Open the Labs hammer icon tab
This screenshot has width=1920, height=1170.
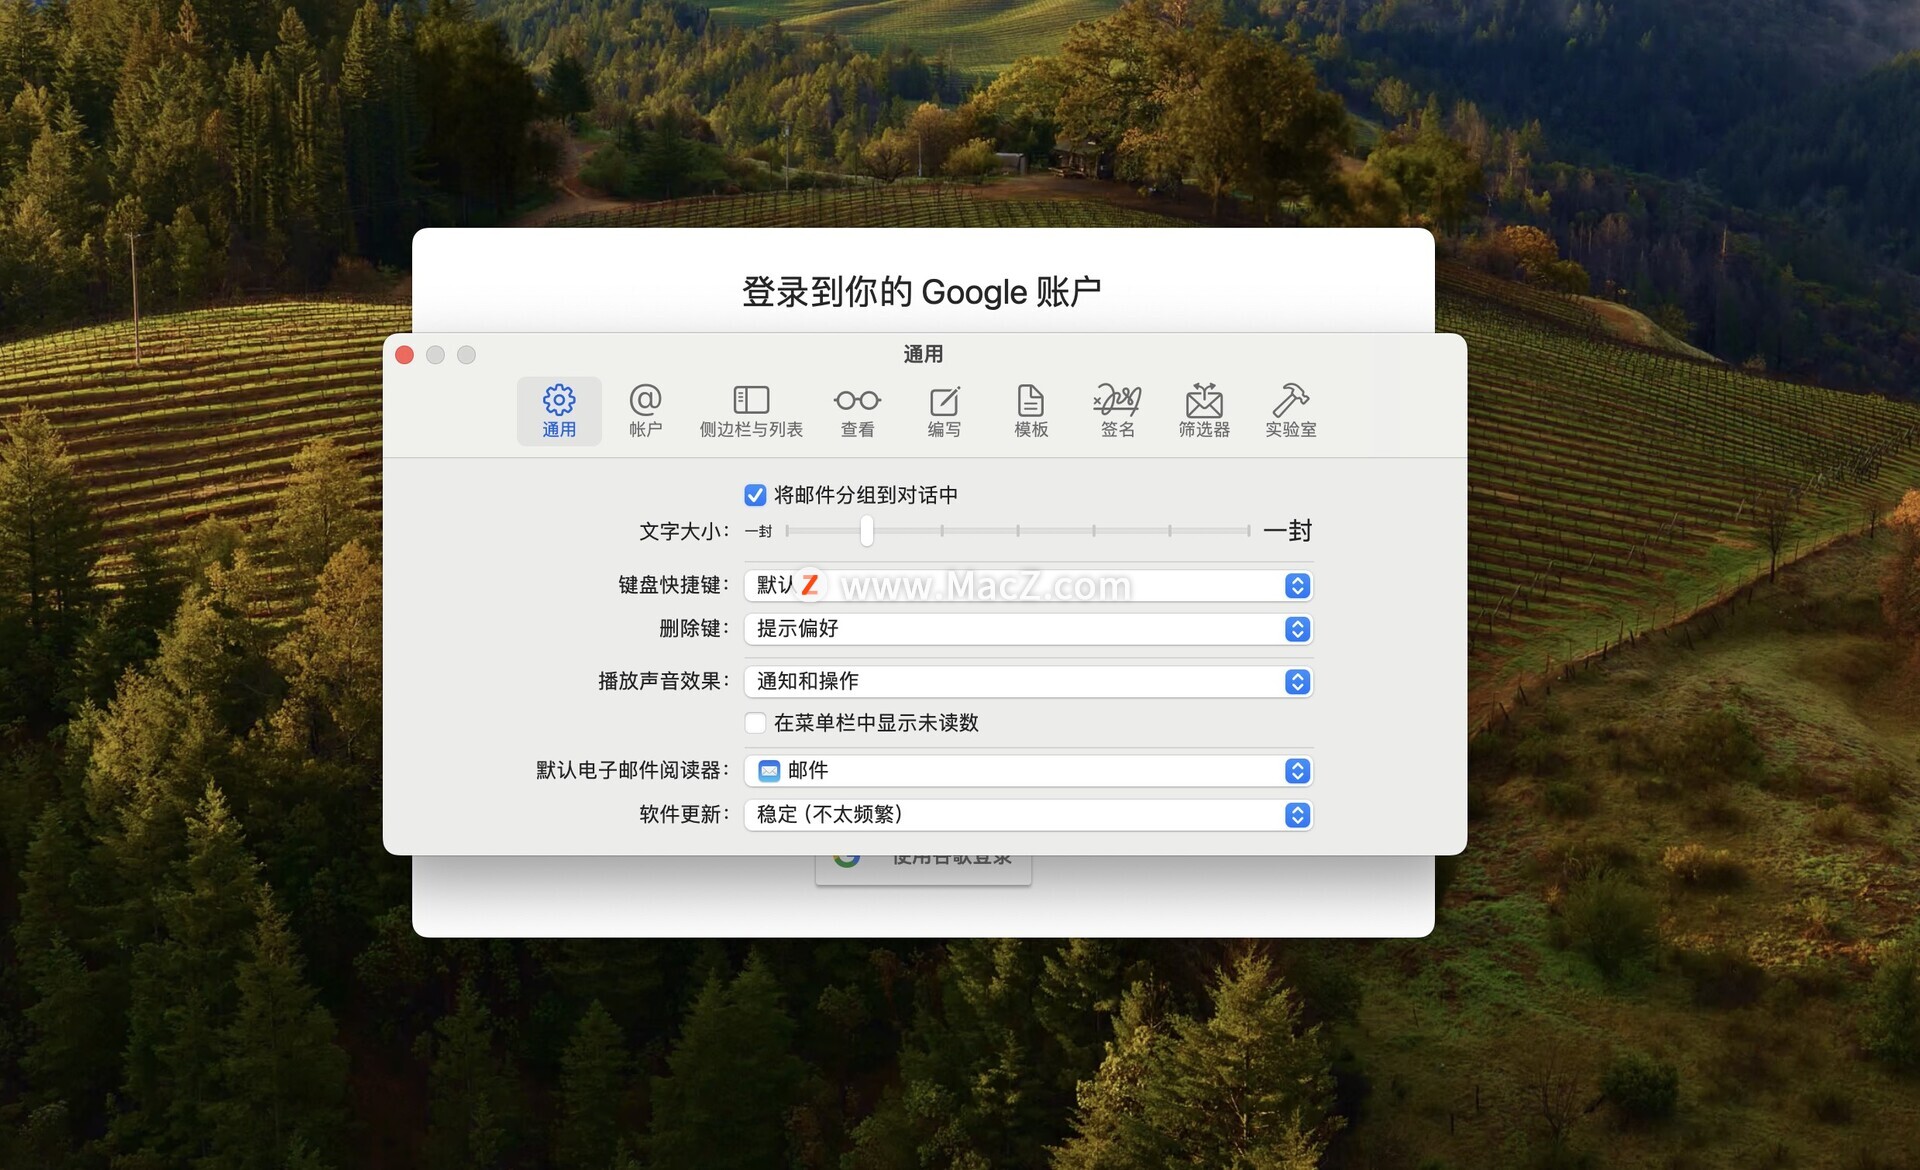(1290, 411)
